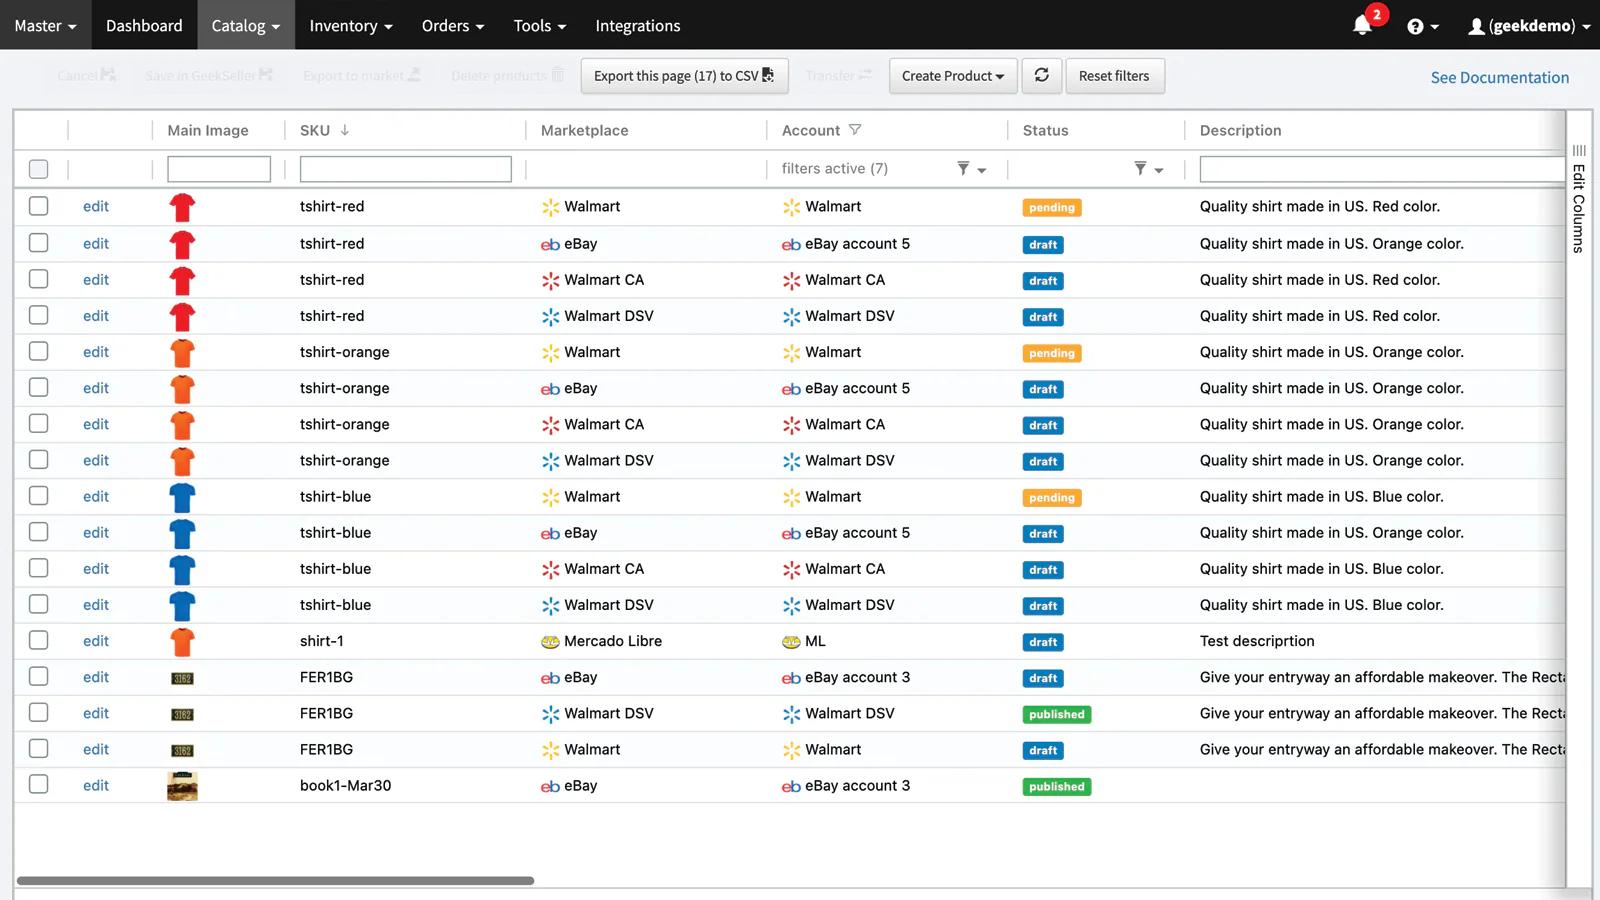The height and width of the screenshot is (900, 1600).
Task: Click the Main Image column header
Action: pyautogui.click(x=207, y=130)
